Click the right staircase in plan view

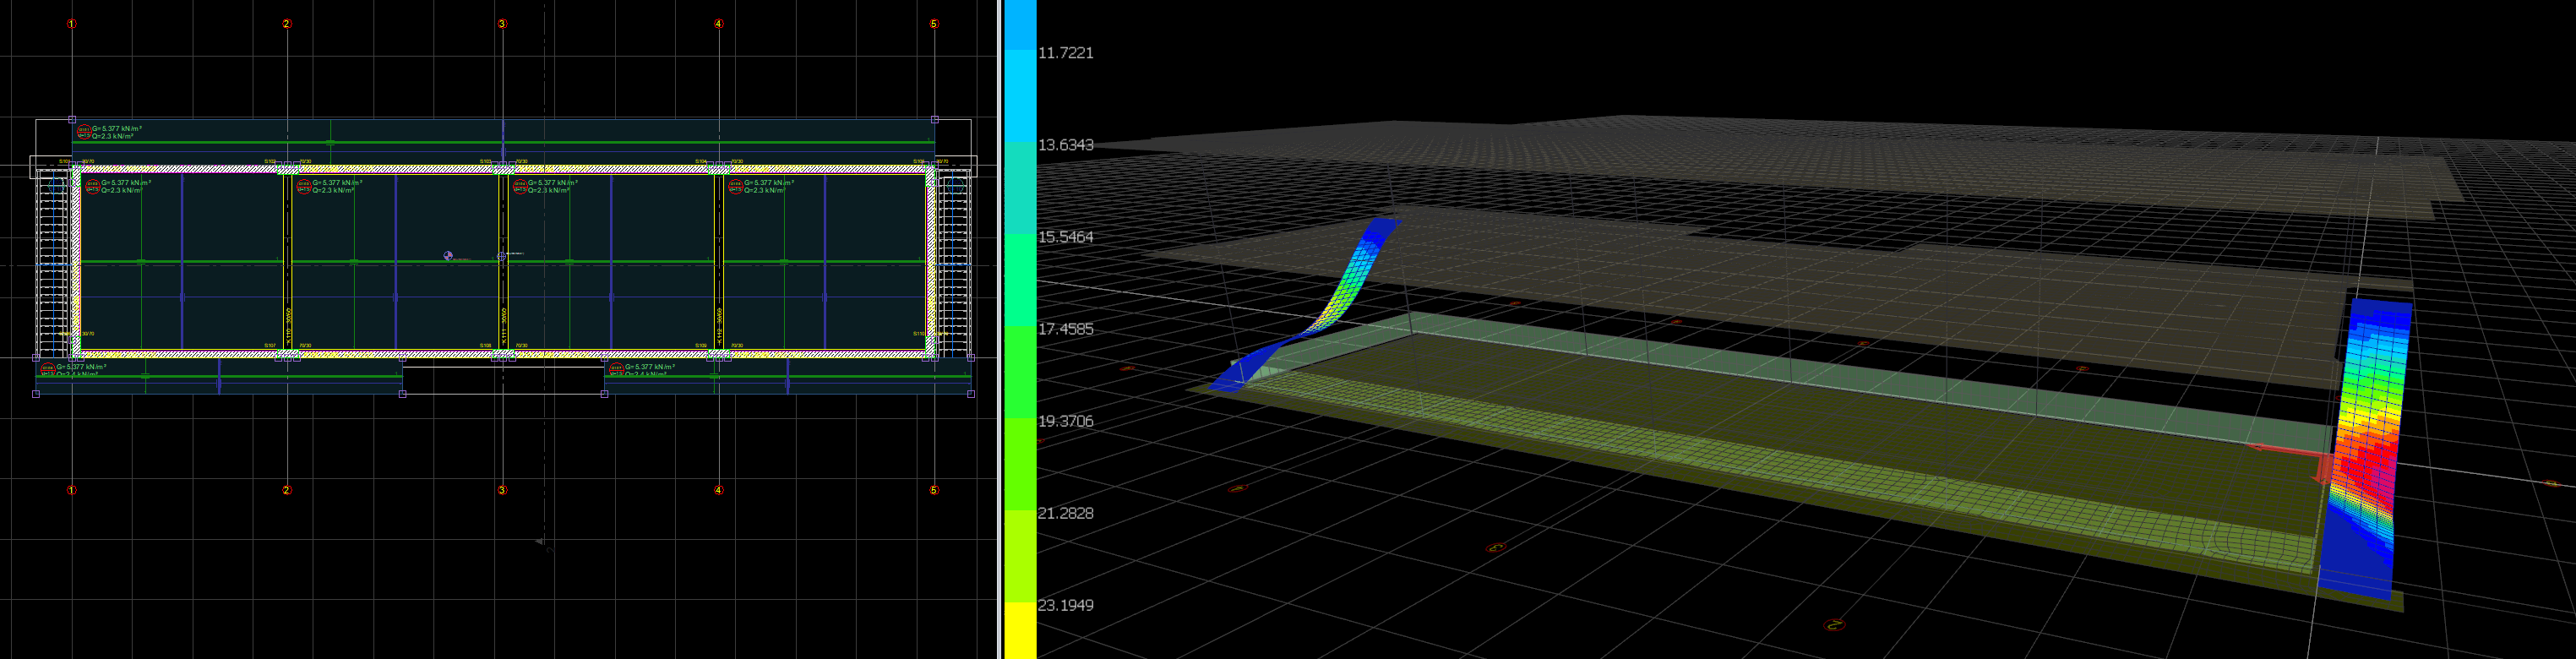coord(955,260)
